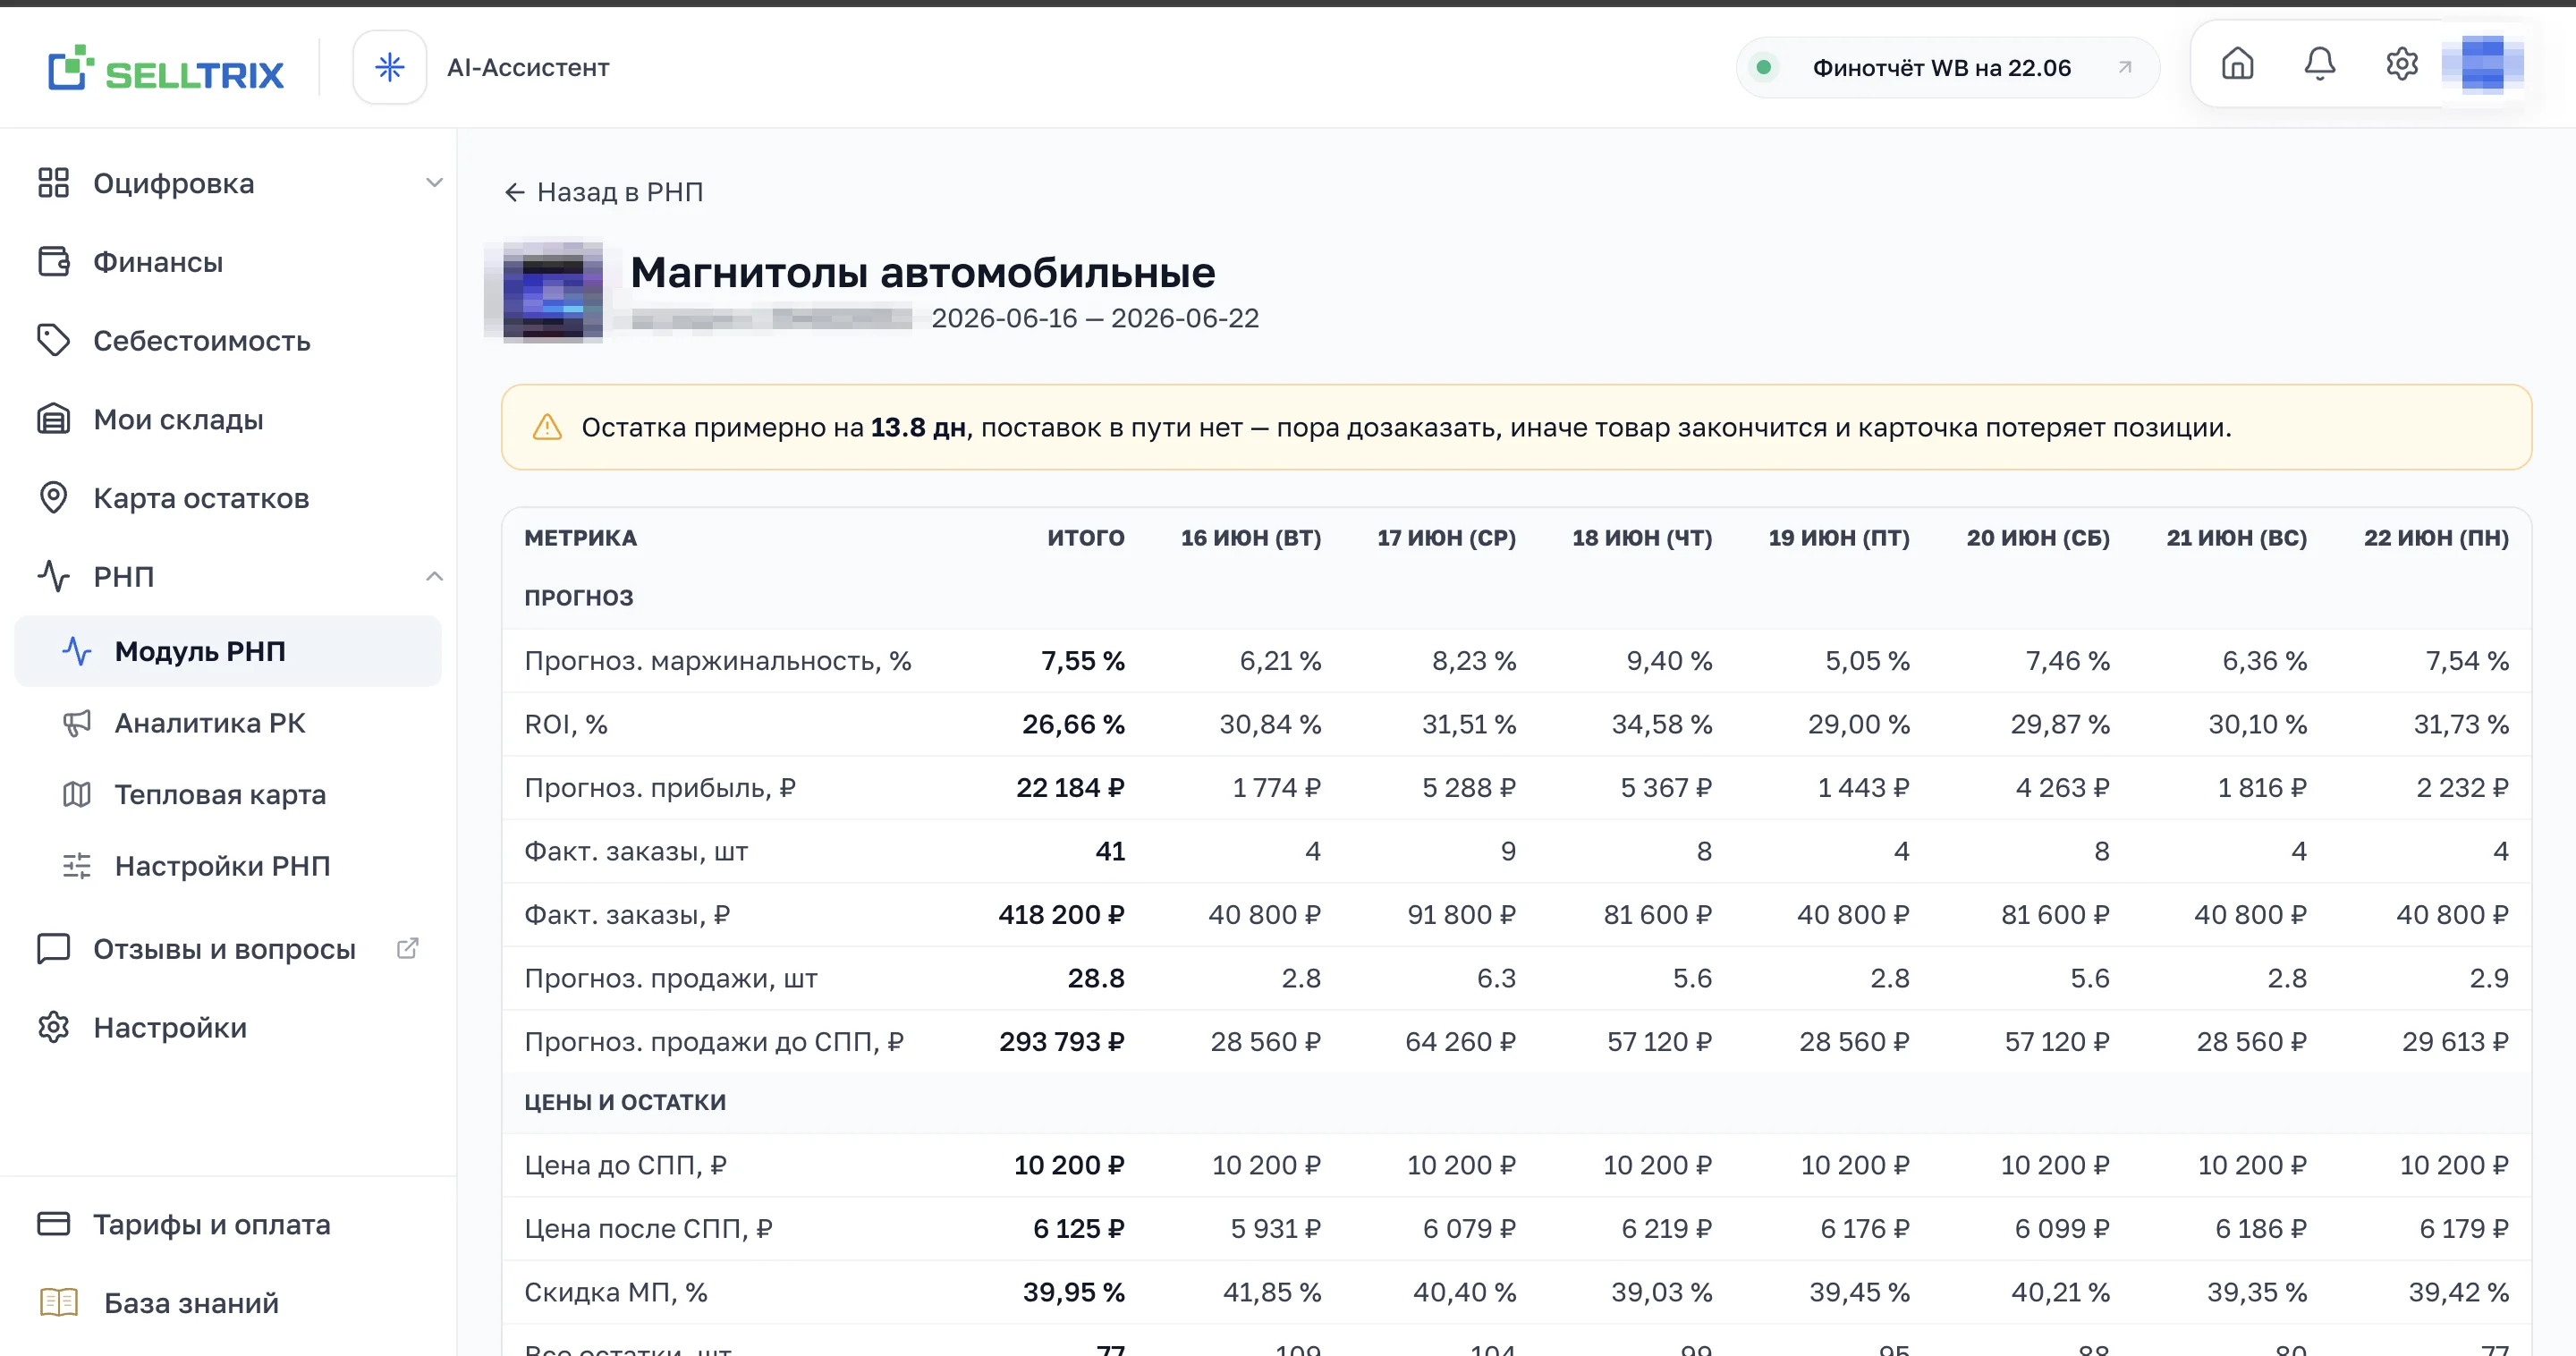Click the РНП pulse icon
Screen dimensions: 2576x1356
(53, 576)
